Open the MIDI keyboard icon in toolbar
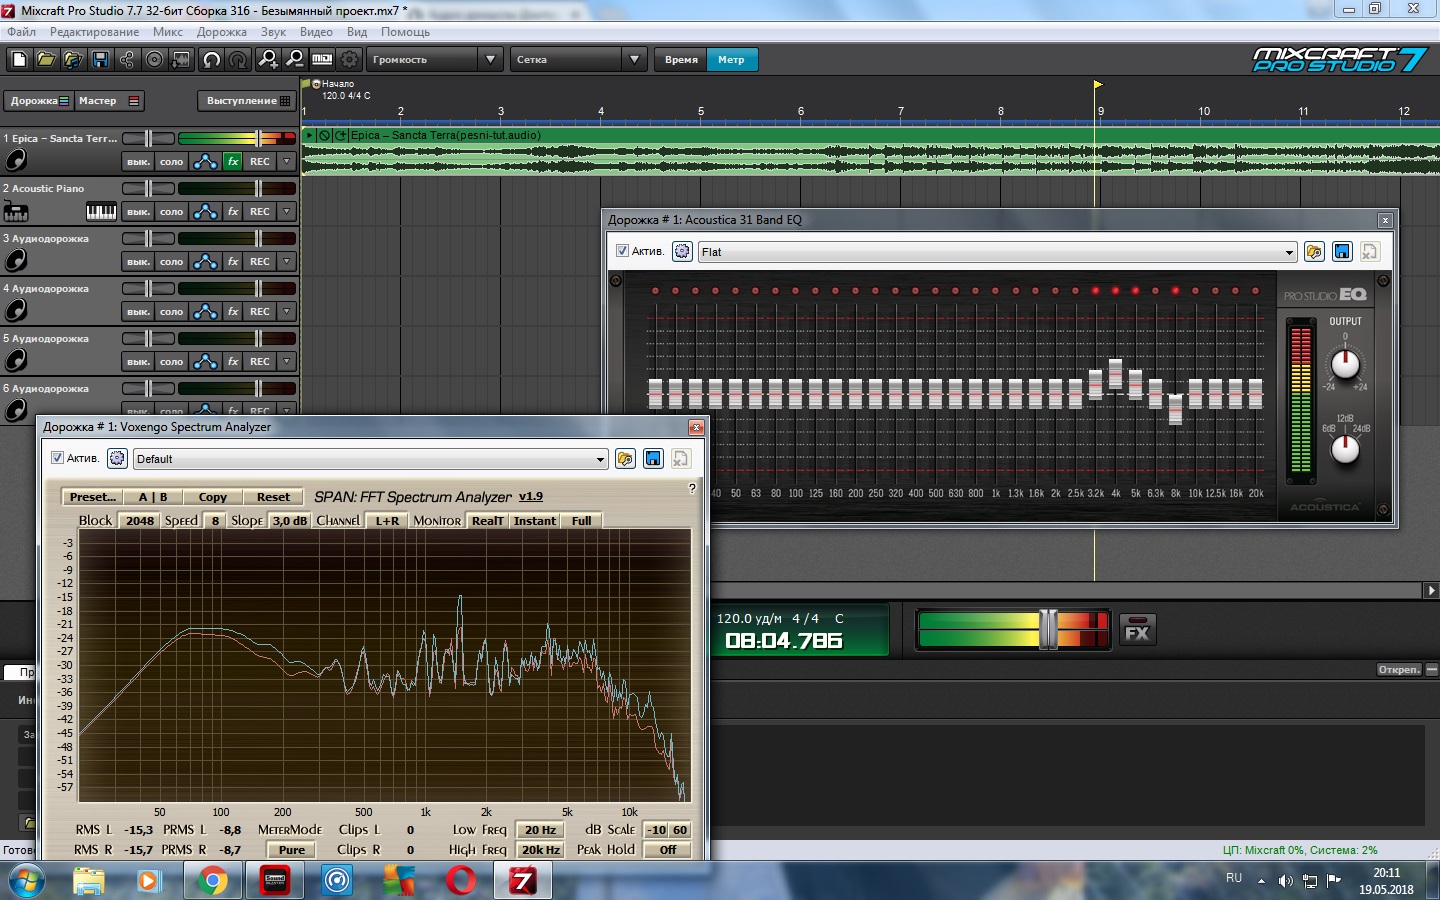This screenshot has height=900, width=1440. pos(322,60)
